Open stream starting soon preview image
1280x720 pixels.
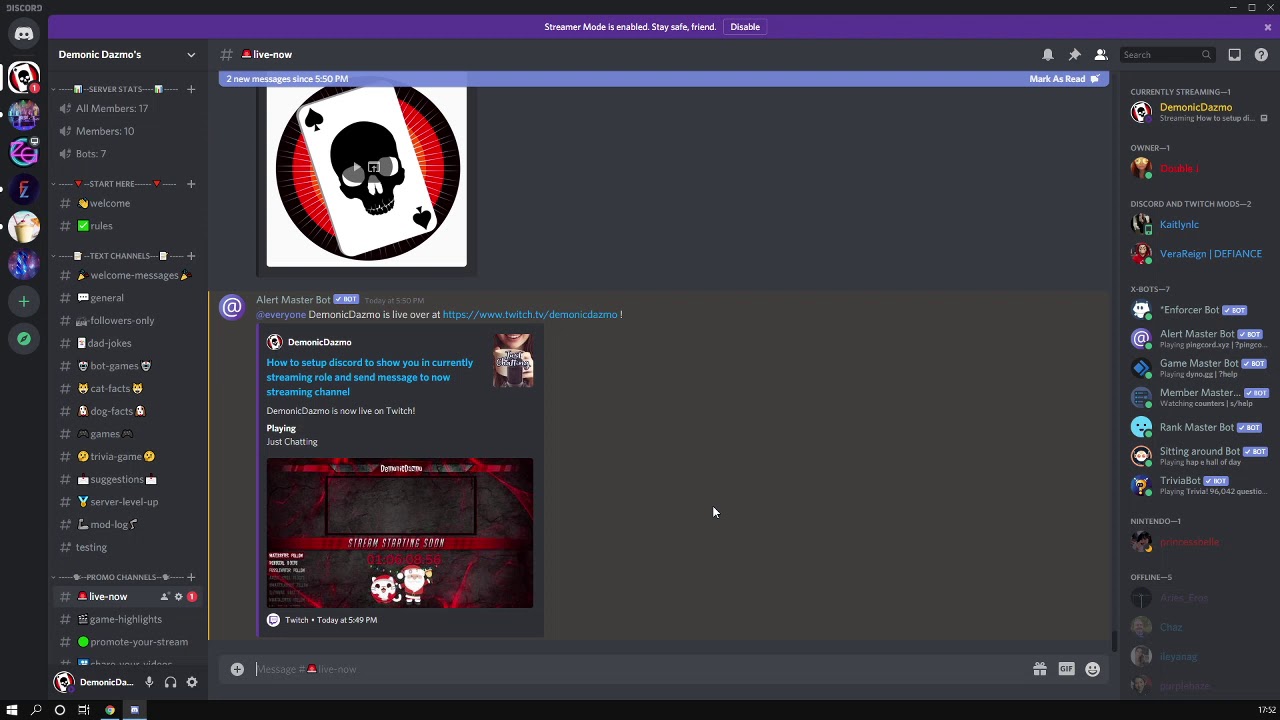coord(400,533)
